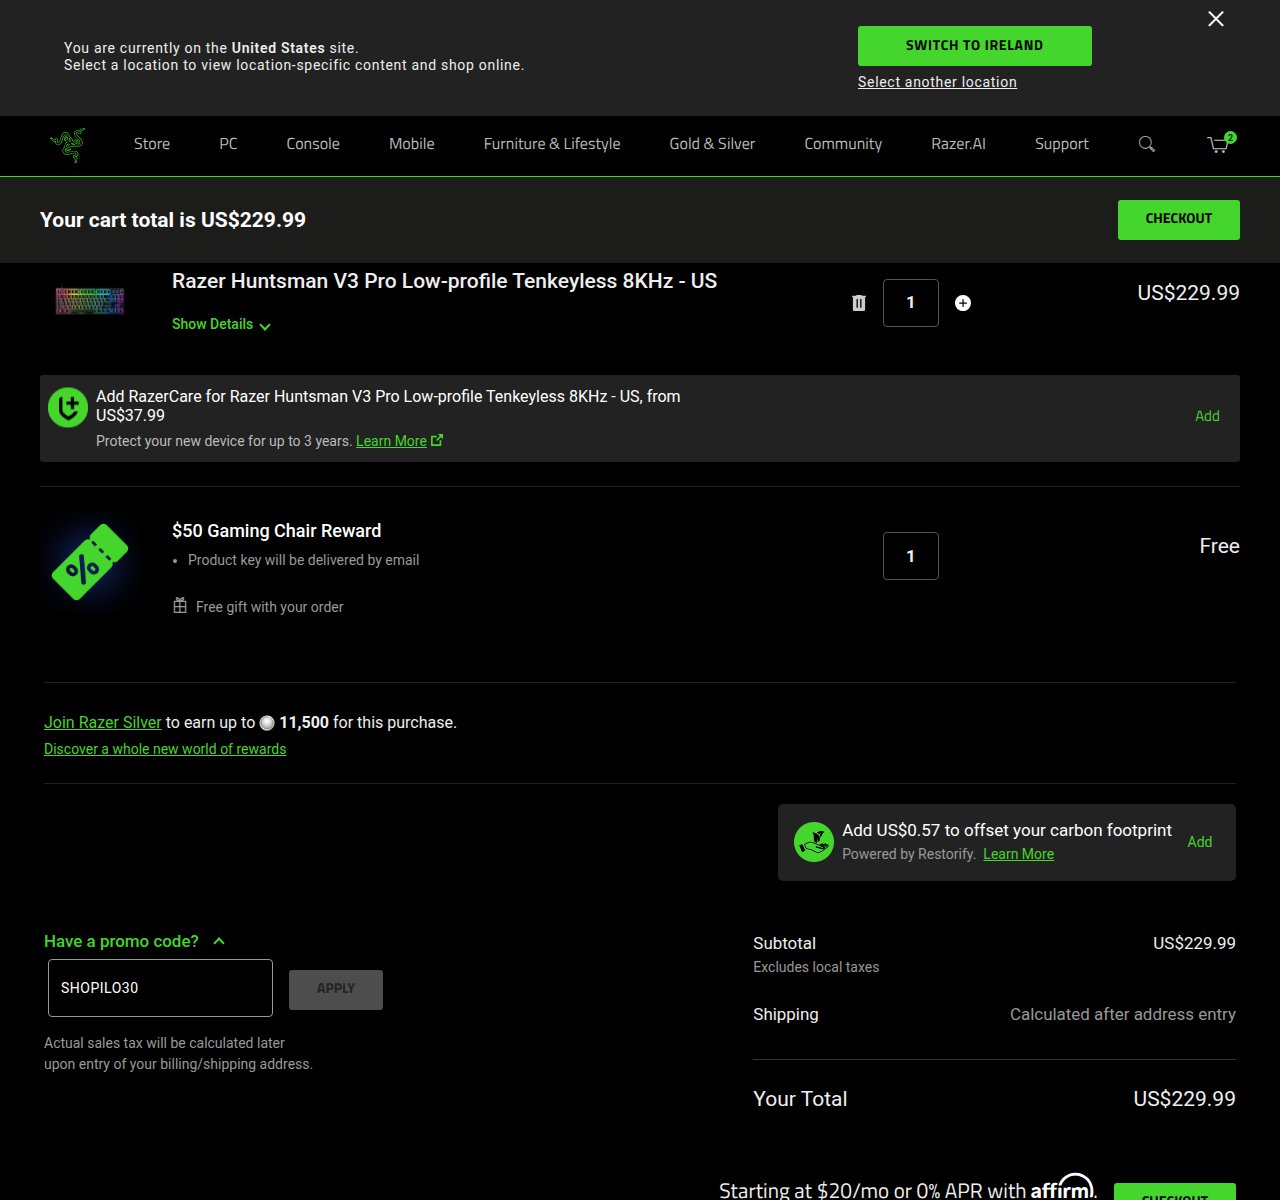Click the Huntsman keyboard thumbnail
Image resolution: width=1280 pixels, height=1200 pixels.
pyautogui.click(x=90, y=300)
